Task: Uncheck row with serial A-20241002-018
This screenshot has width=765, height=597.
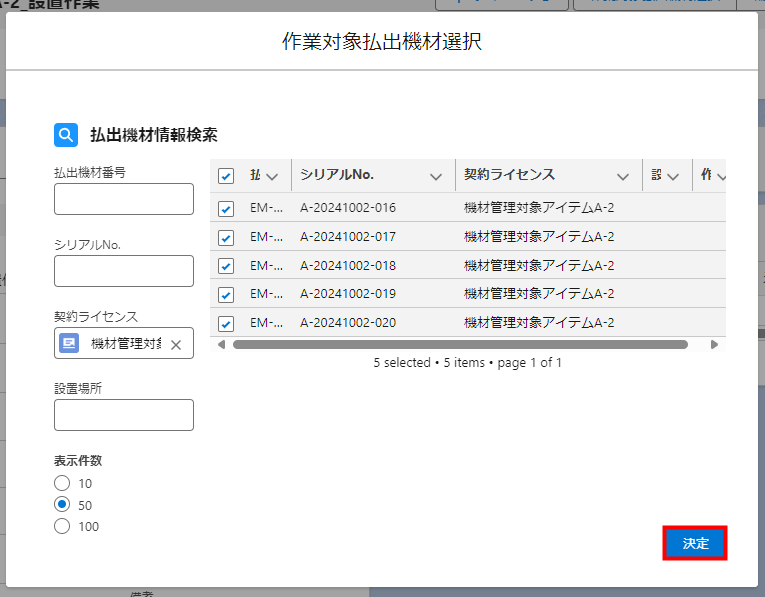Action: [x=226, y=266]
